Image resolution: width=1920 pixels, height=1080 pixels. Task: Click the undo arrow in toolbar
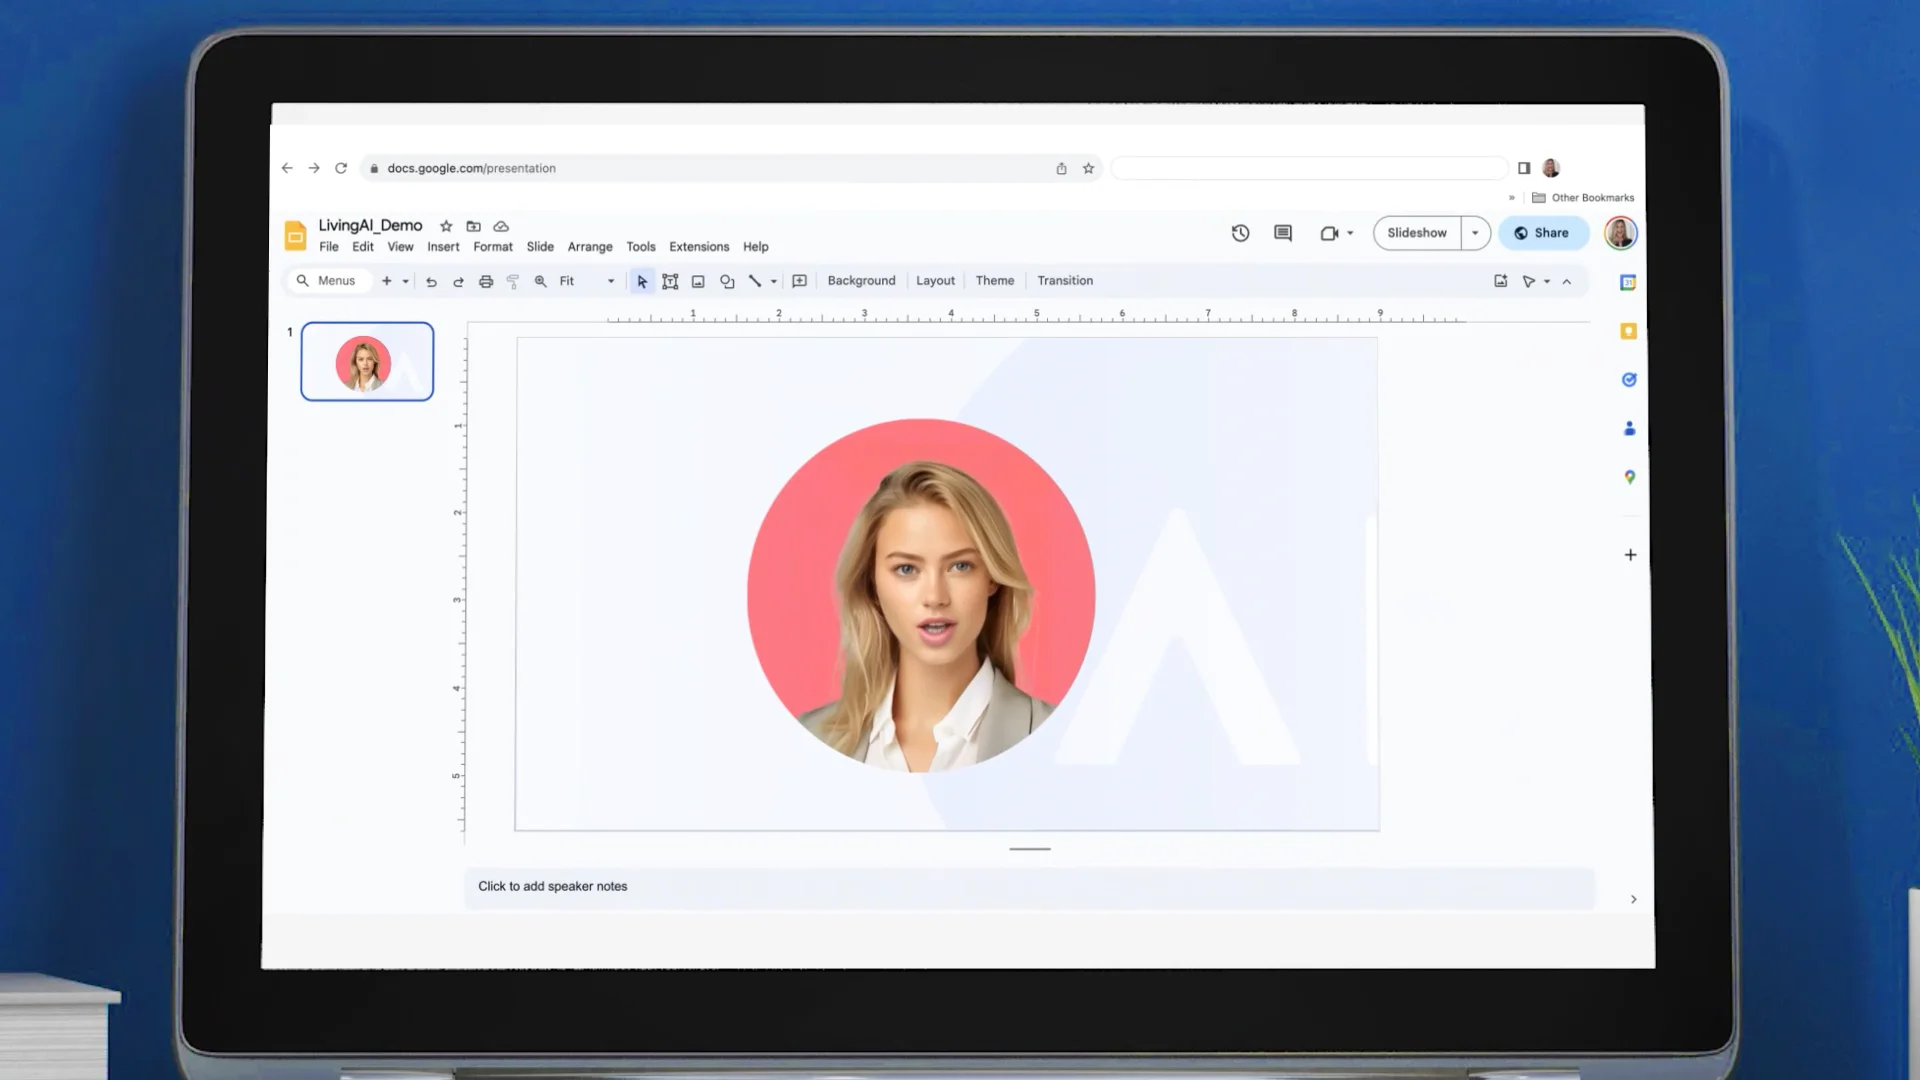tap(431, 282)
